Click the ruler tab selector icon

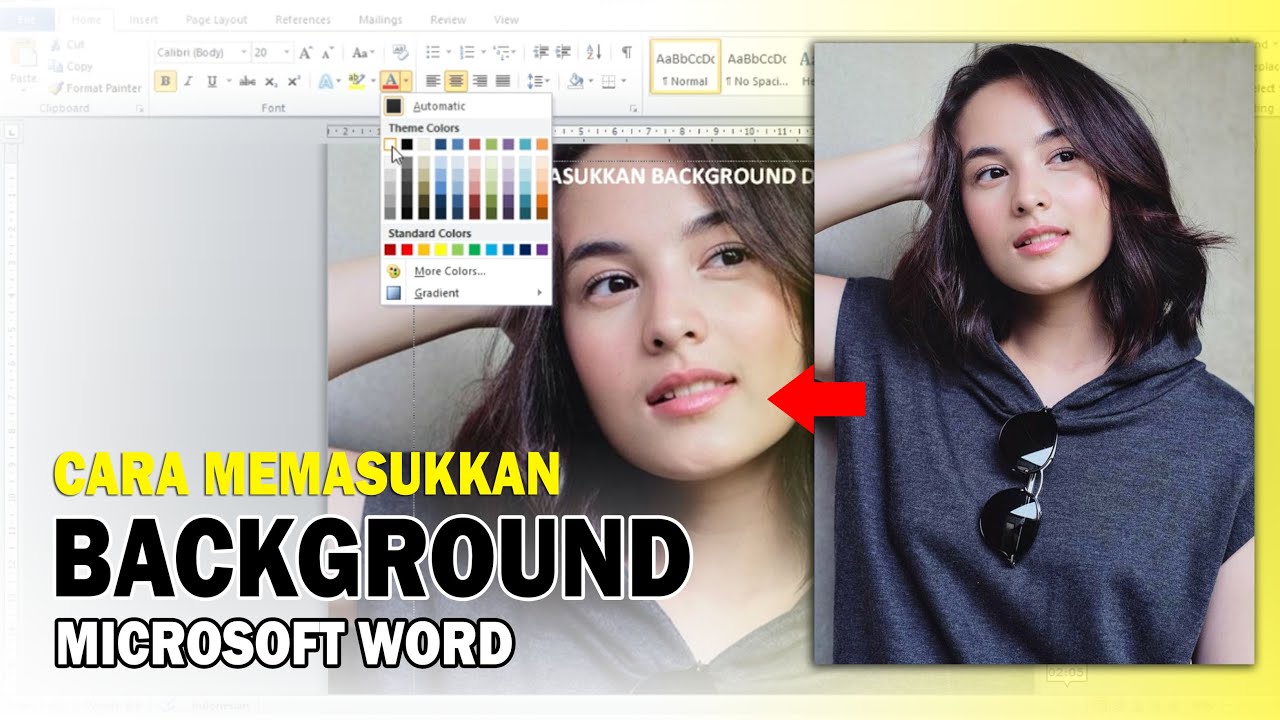click(x=10, y=132)
